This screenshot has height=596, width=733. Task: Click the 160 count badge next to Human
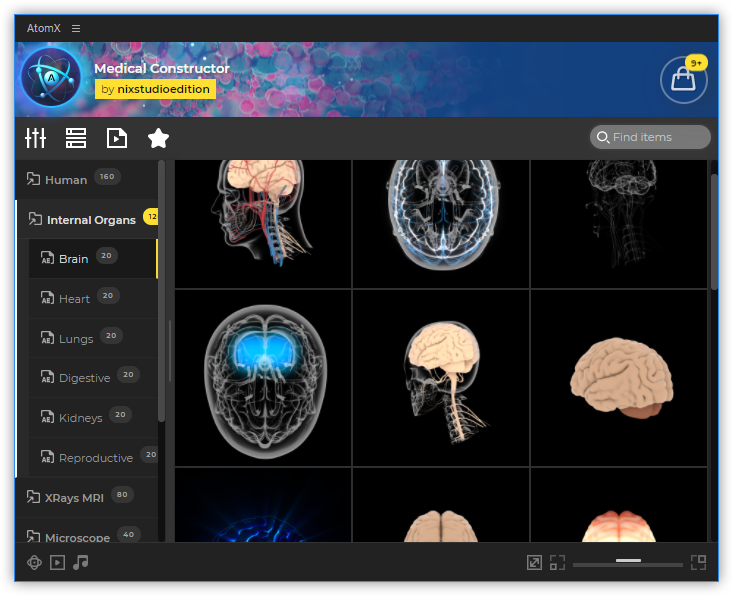point(107,176)
